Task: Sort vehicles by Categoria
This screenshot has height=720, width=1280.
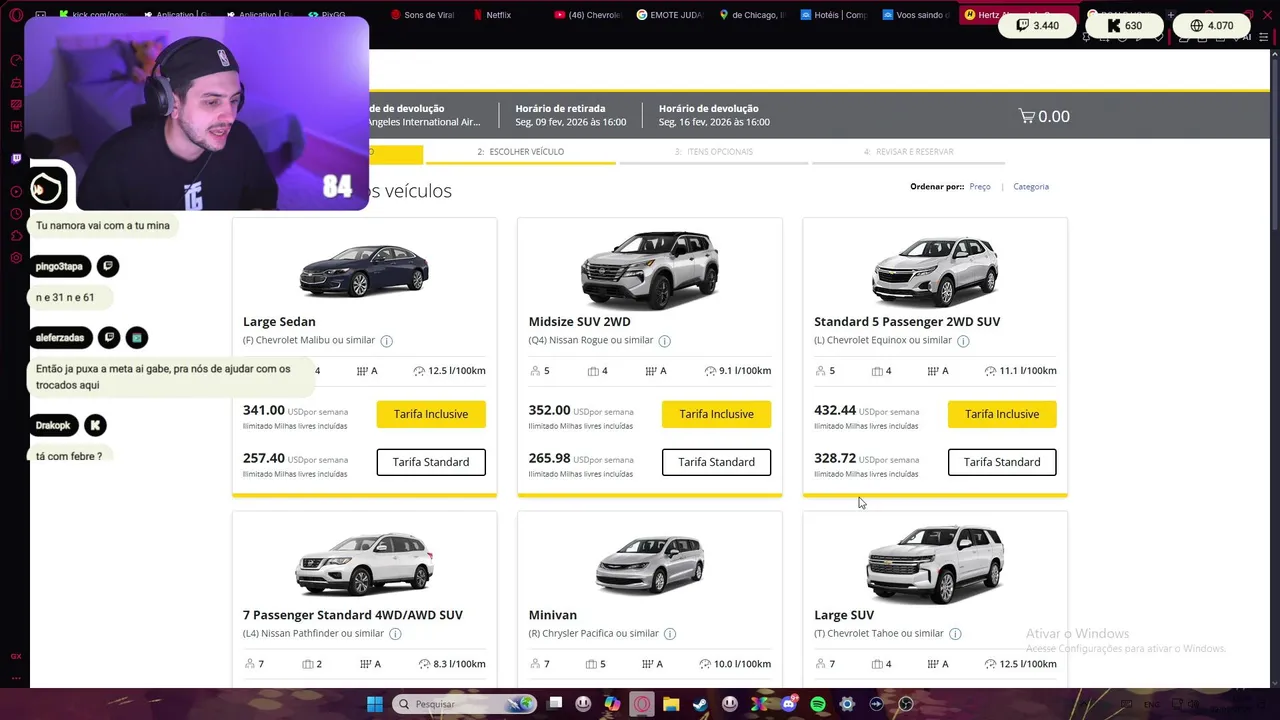Action: pos(1031,187)
